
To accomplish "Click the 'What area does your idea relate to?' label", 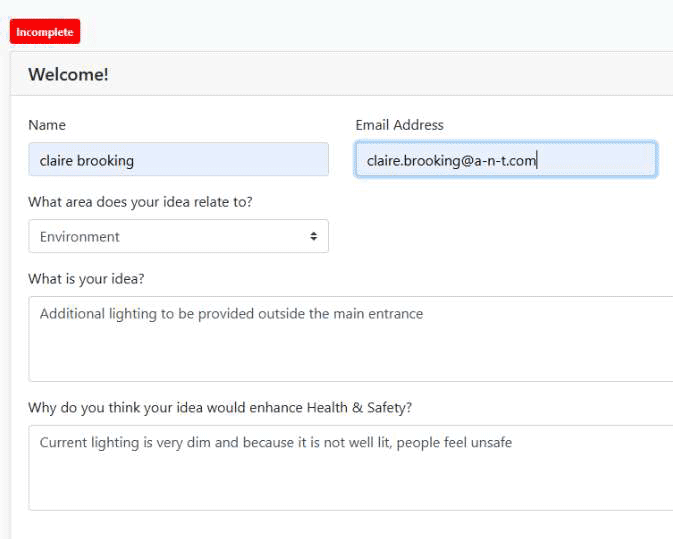I will pyautogui.click(x=140, y=202).
